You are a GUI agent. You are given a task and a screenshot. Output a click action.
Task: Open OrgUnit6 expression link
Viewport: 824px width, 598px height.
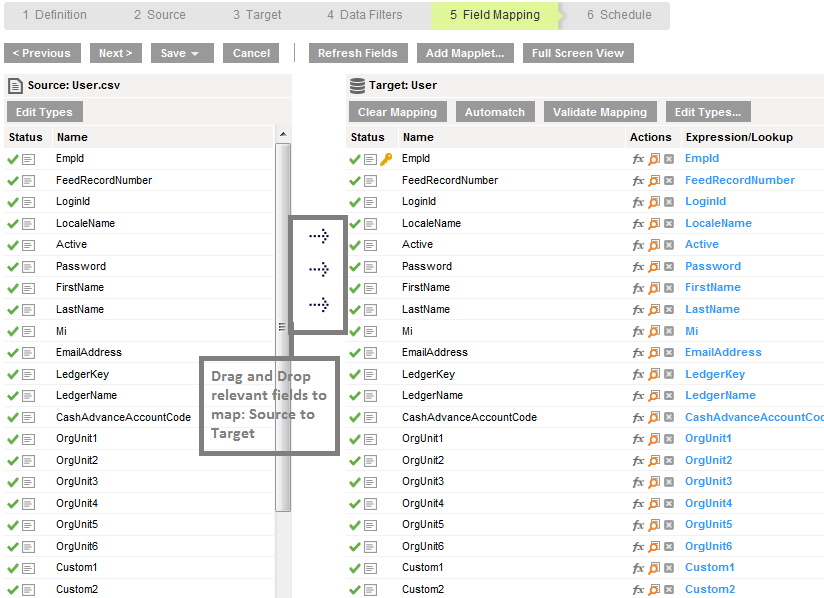tap(708, 547)
